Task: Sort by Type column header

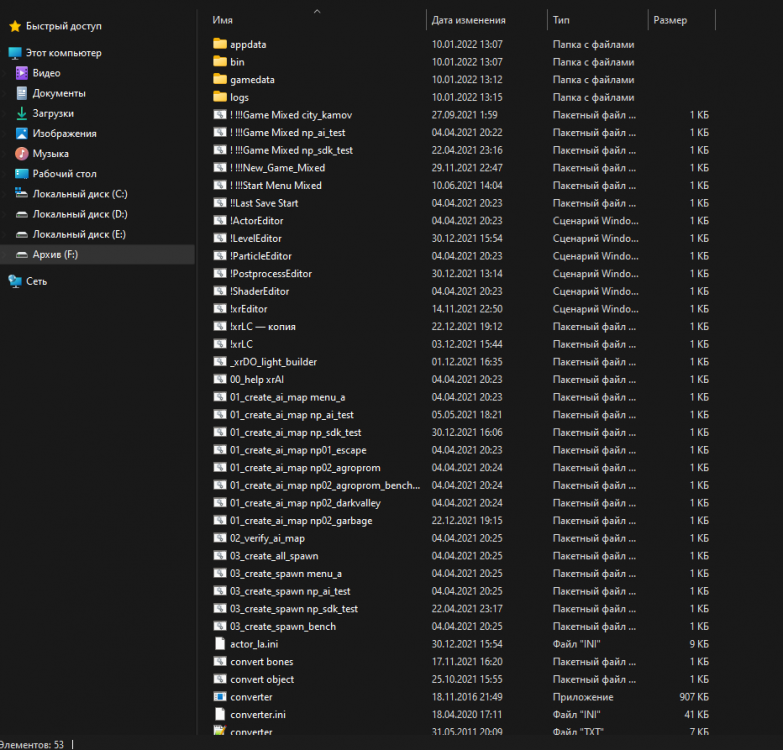Action: coord(562,20)
